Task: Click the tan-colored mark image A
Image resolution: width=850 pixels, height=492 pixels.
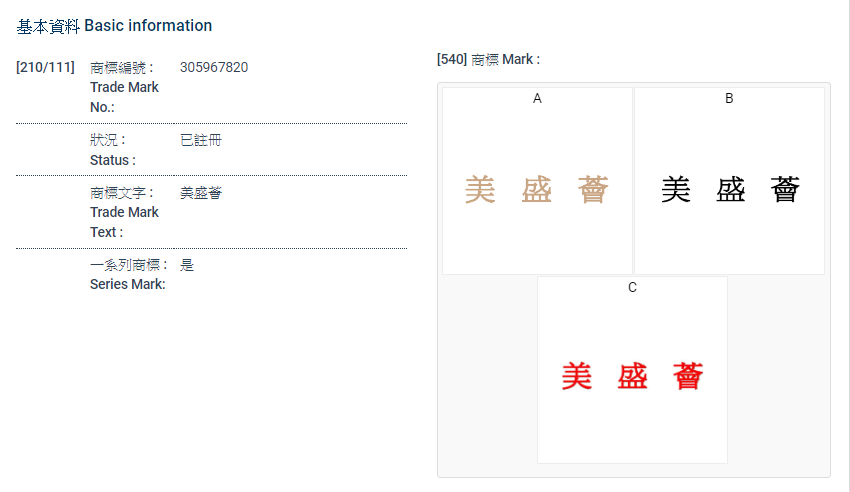Action: [x=537, y=190]
